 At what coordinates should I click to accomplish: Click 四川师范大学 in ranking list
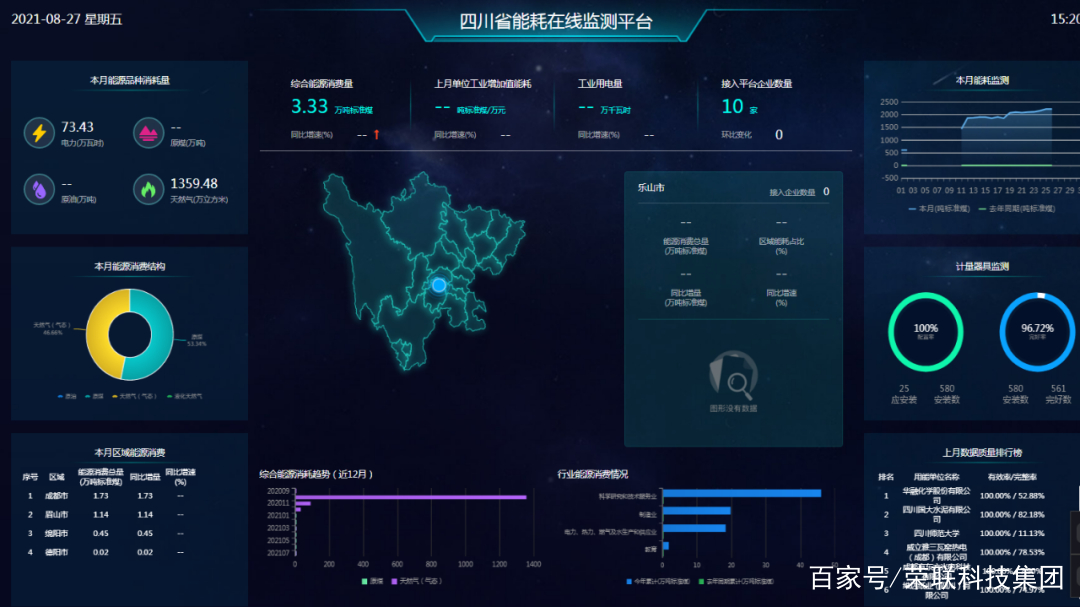pyautogui.click(x=936, y=533)
